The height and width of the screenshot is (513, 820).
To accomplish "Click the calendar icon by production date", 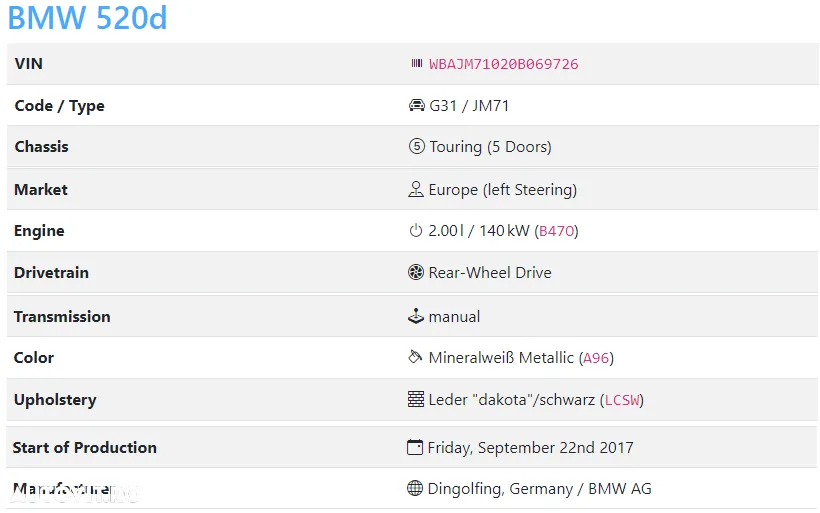I will click(415, 447).
